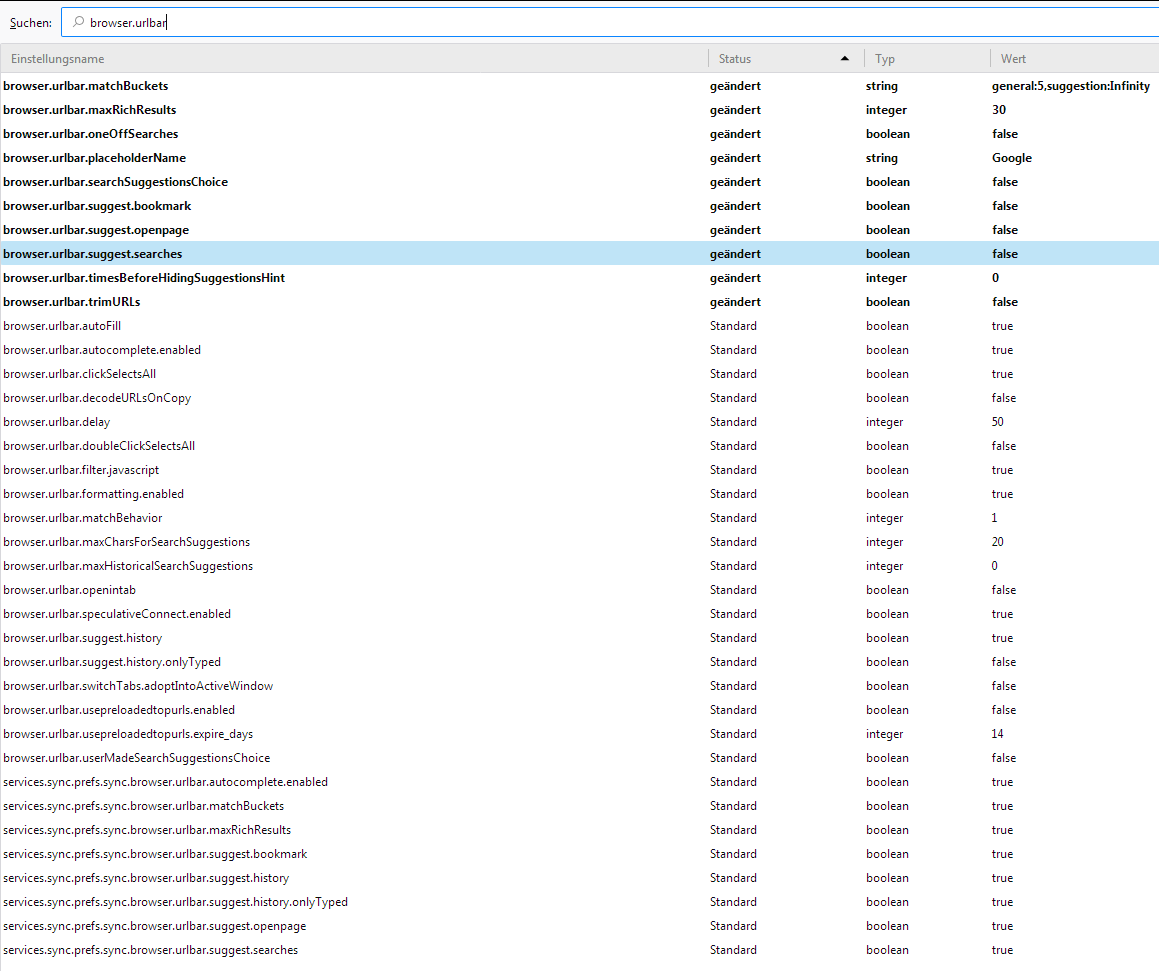Select browser.urlbar.maxHistoricalSearchSuggestions preference
This screenshot has width=1159, height=971.
(580, 566)
